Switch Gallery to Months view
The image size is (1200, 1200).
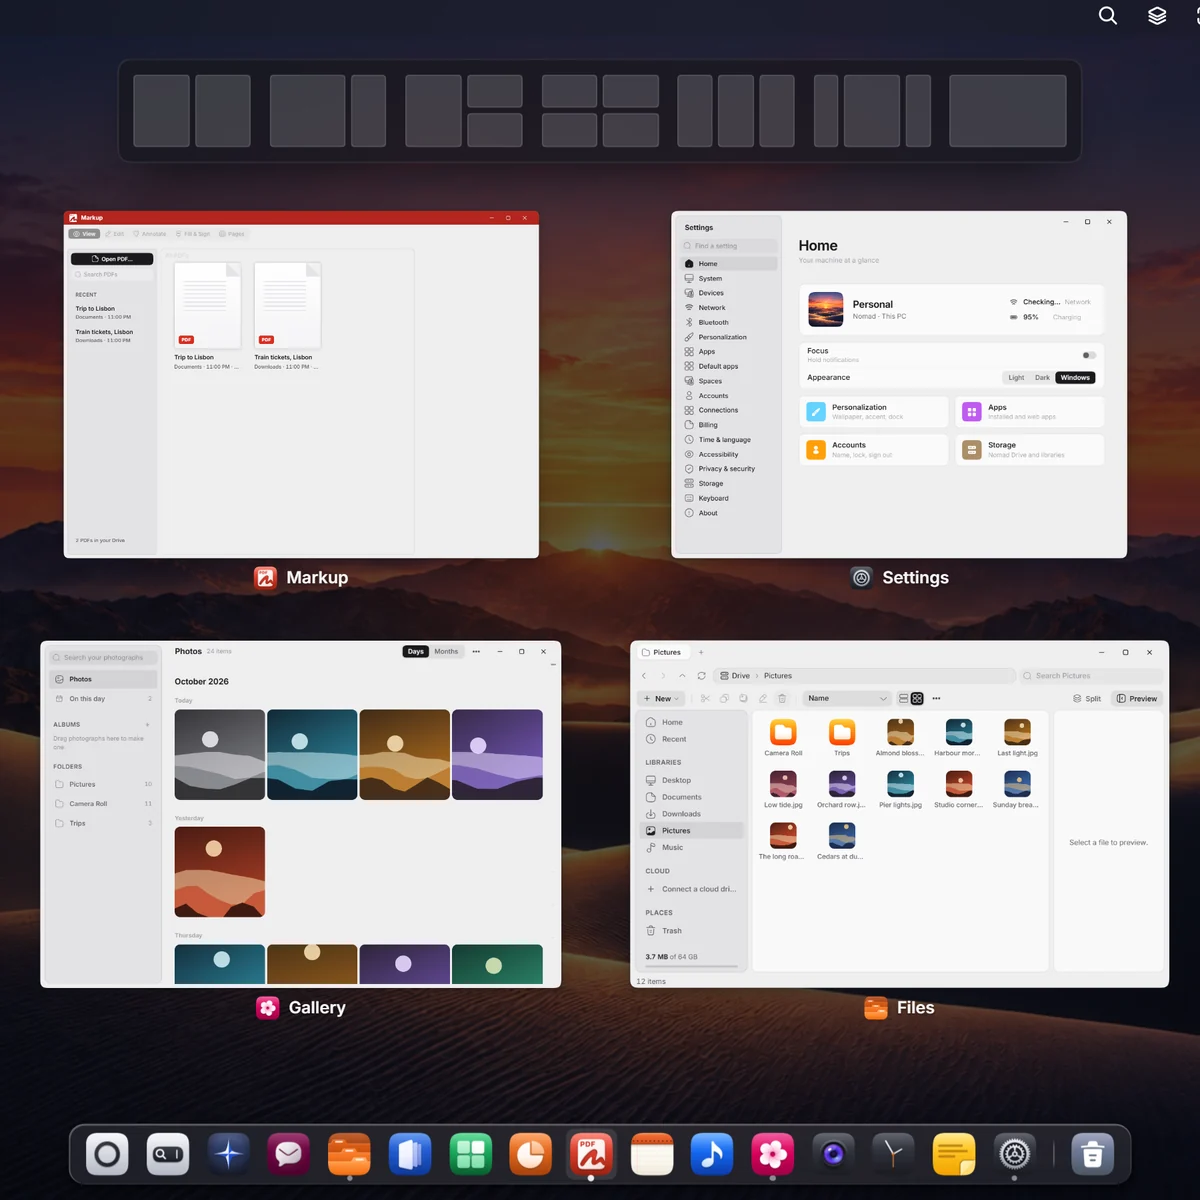coord(446,651)
